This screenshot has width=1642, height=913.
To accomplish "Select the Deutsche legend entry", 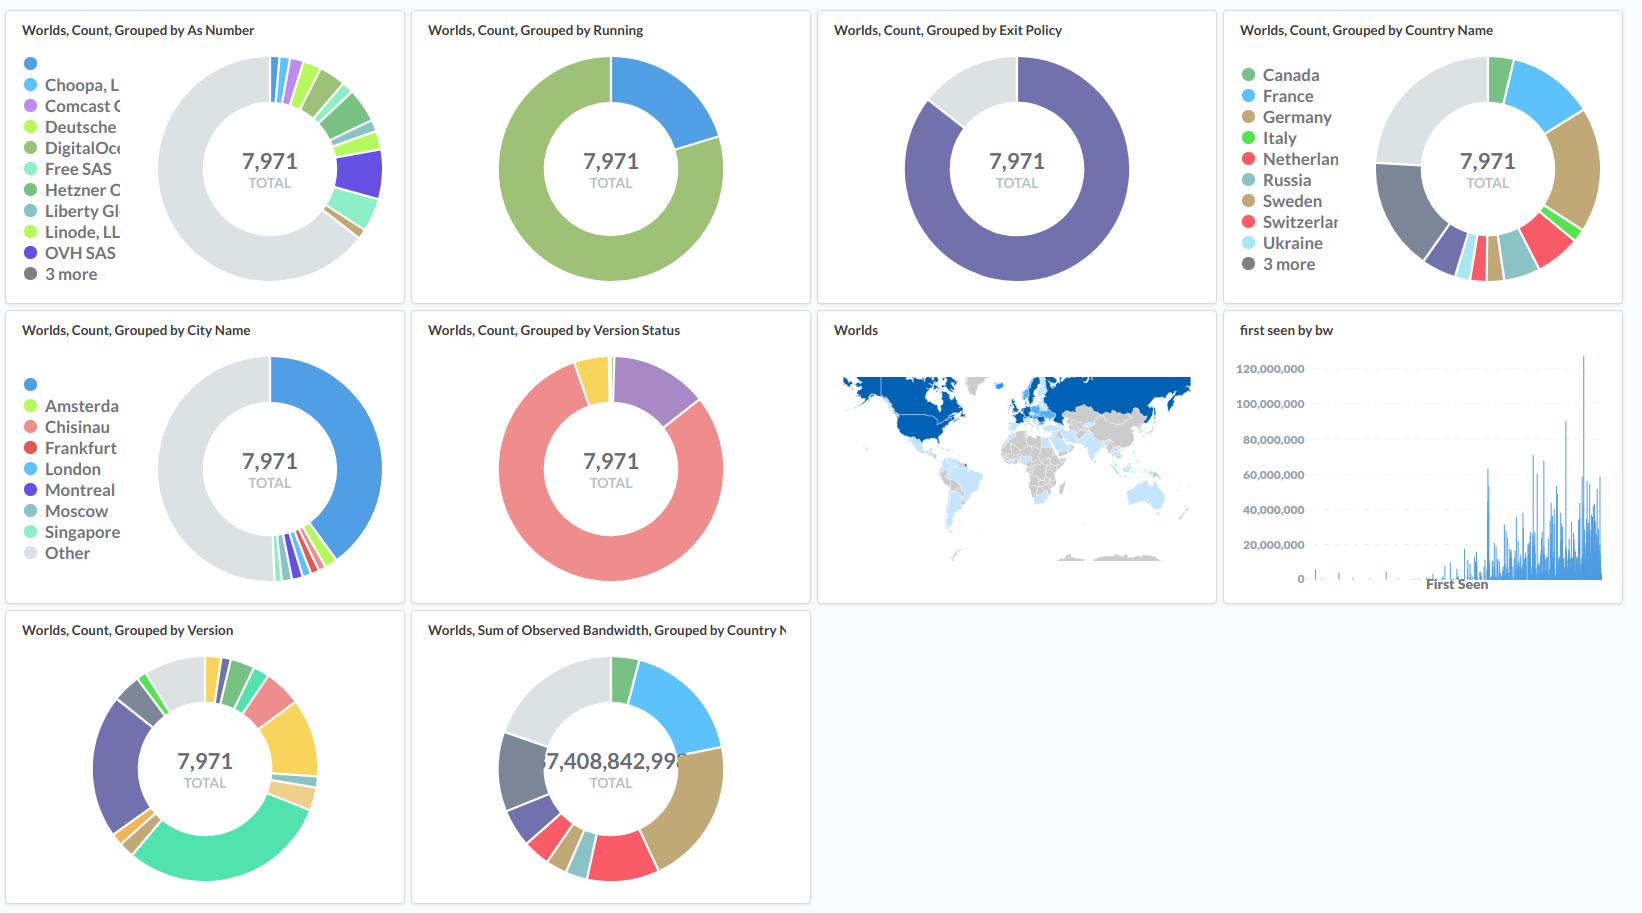I will pyautogui.click(x=70, y=127).
